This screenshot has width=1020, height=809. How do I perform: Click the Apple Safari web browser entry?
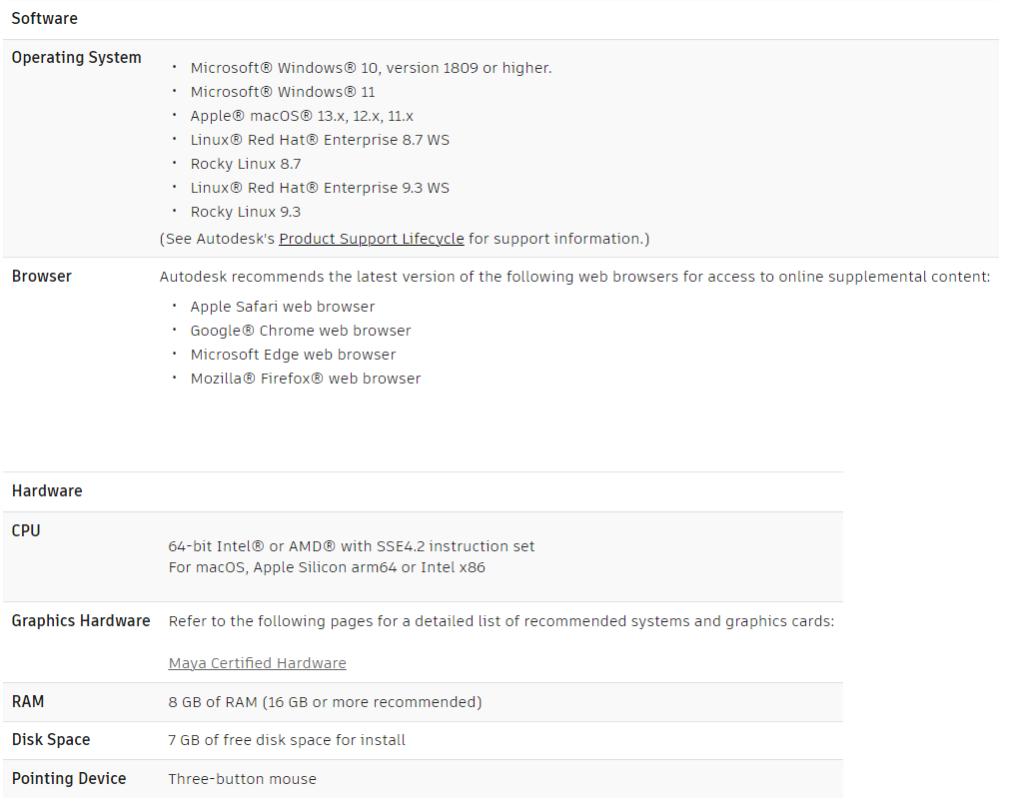coord(283,307)
